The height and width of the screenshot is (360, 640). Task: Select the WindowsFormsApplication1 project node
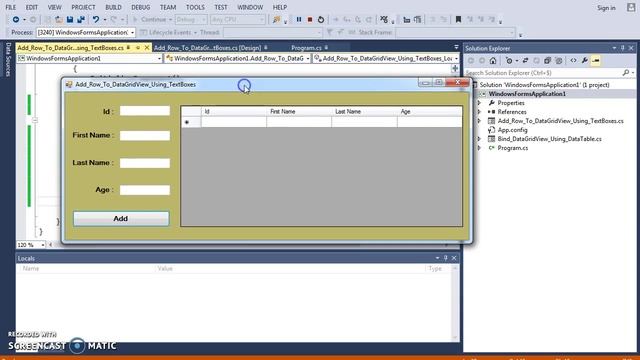click(x=527, y=94)
